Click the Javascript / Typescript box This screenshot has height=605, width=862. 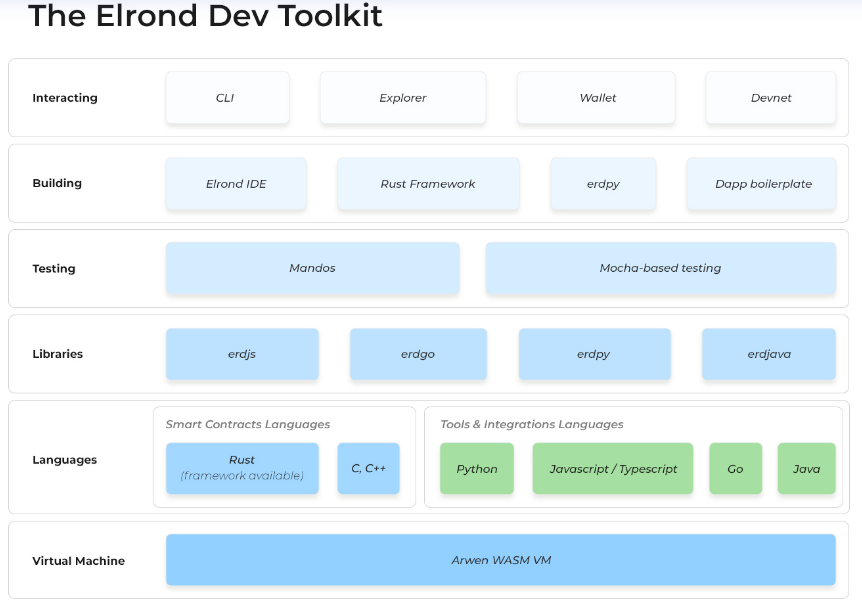pos(612,468)
